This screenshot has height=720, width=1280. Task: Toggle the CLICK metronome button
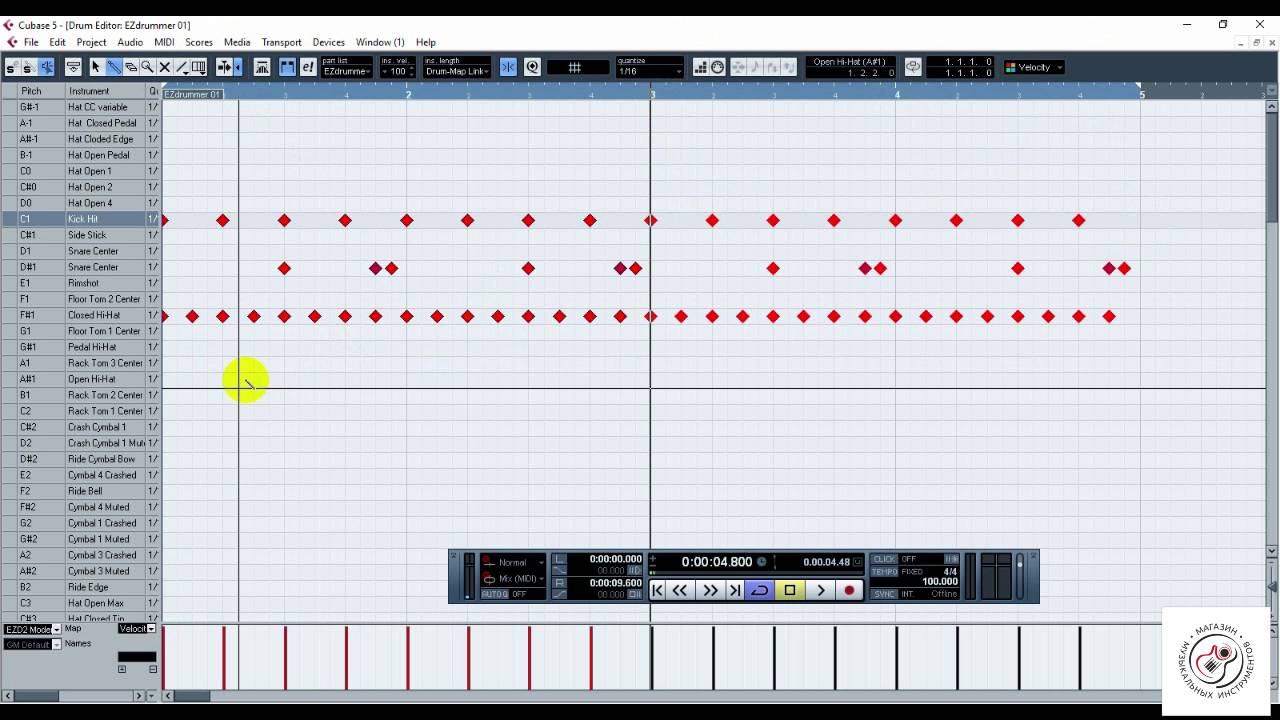tap(884, 559)
